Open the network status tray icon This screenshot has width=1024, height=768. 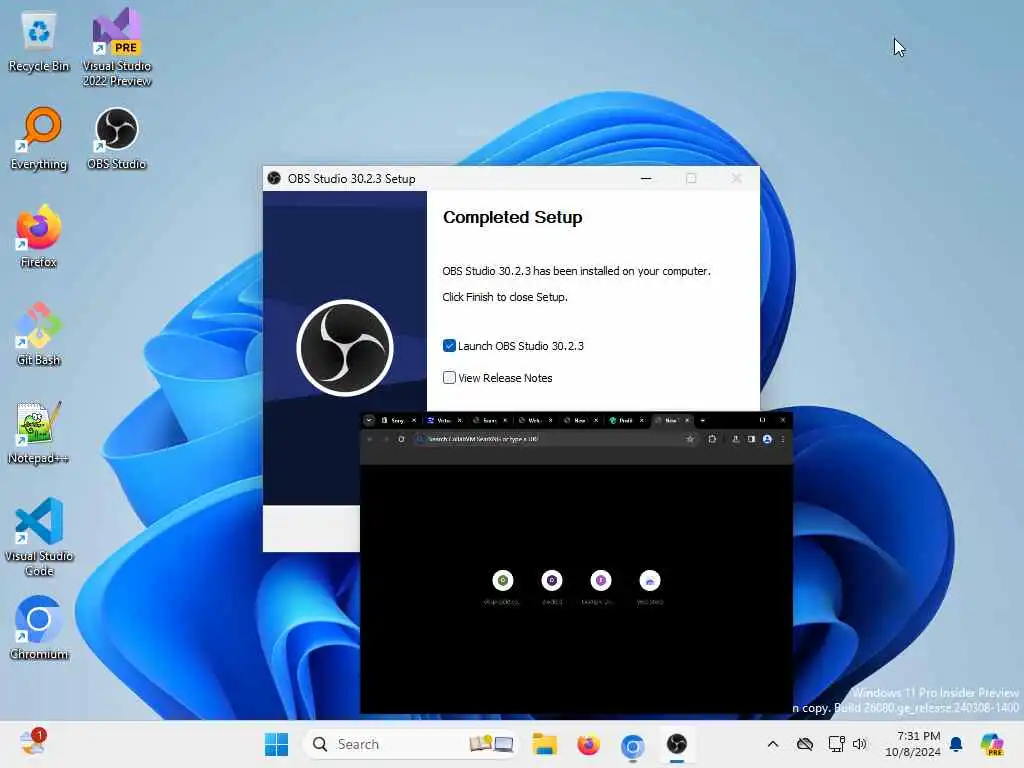[836, 744]
